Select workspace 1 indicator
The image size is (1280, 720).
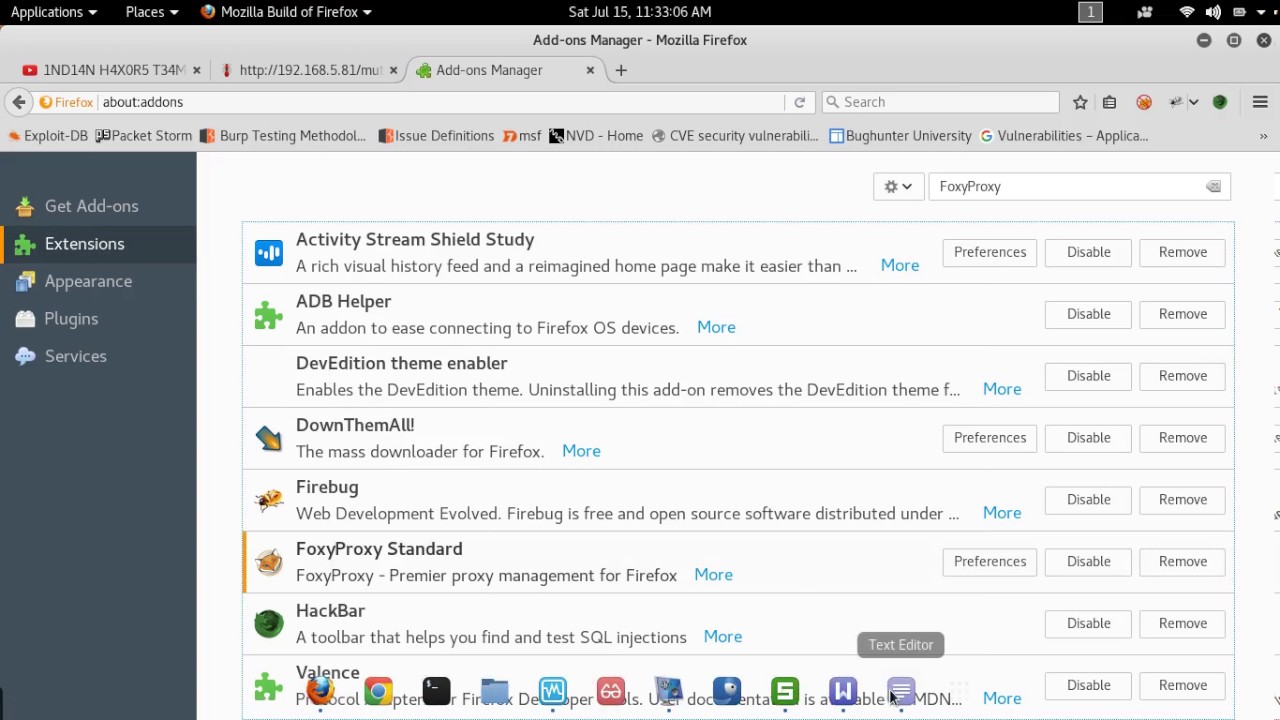tap(1090, 12)
